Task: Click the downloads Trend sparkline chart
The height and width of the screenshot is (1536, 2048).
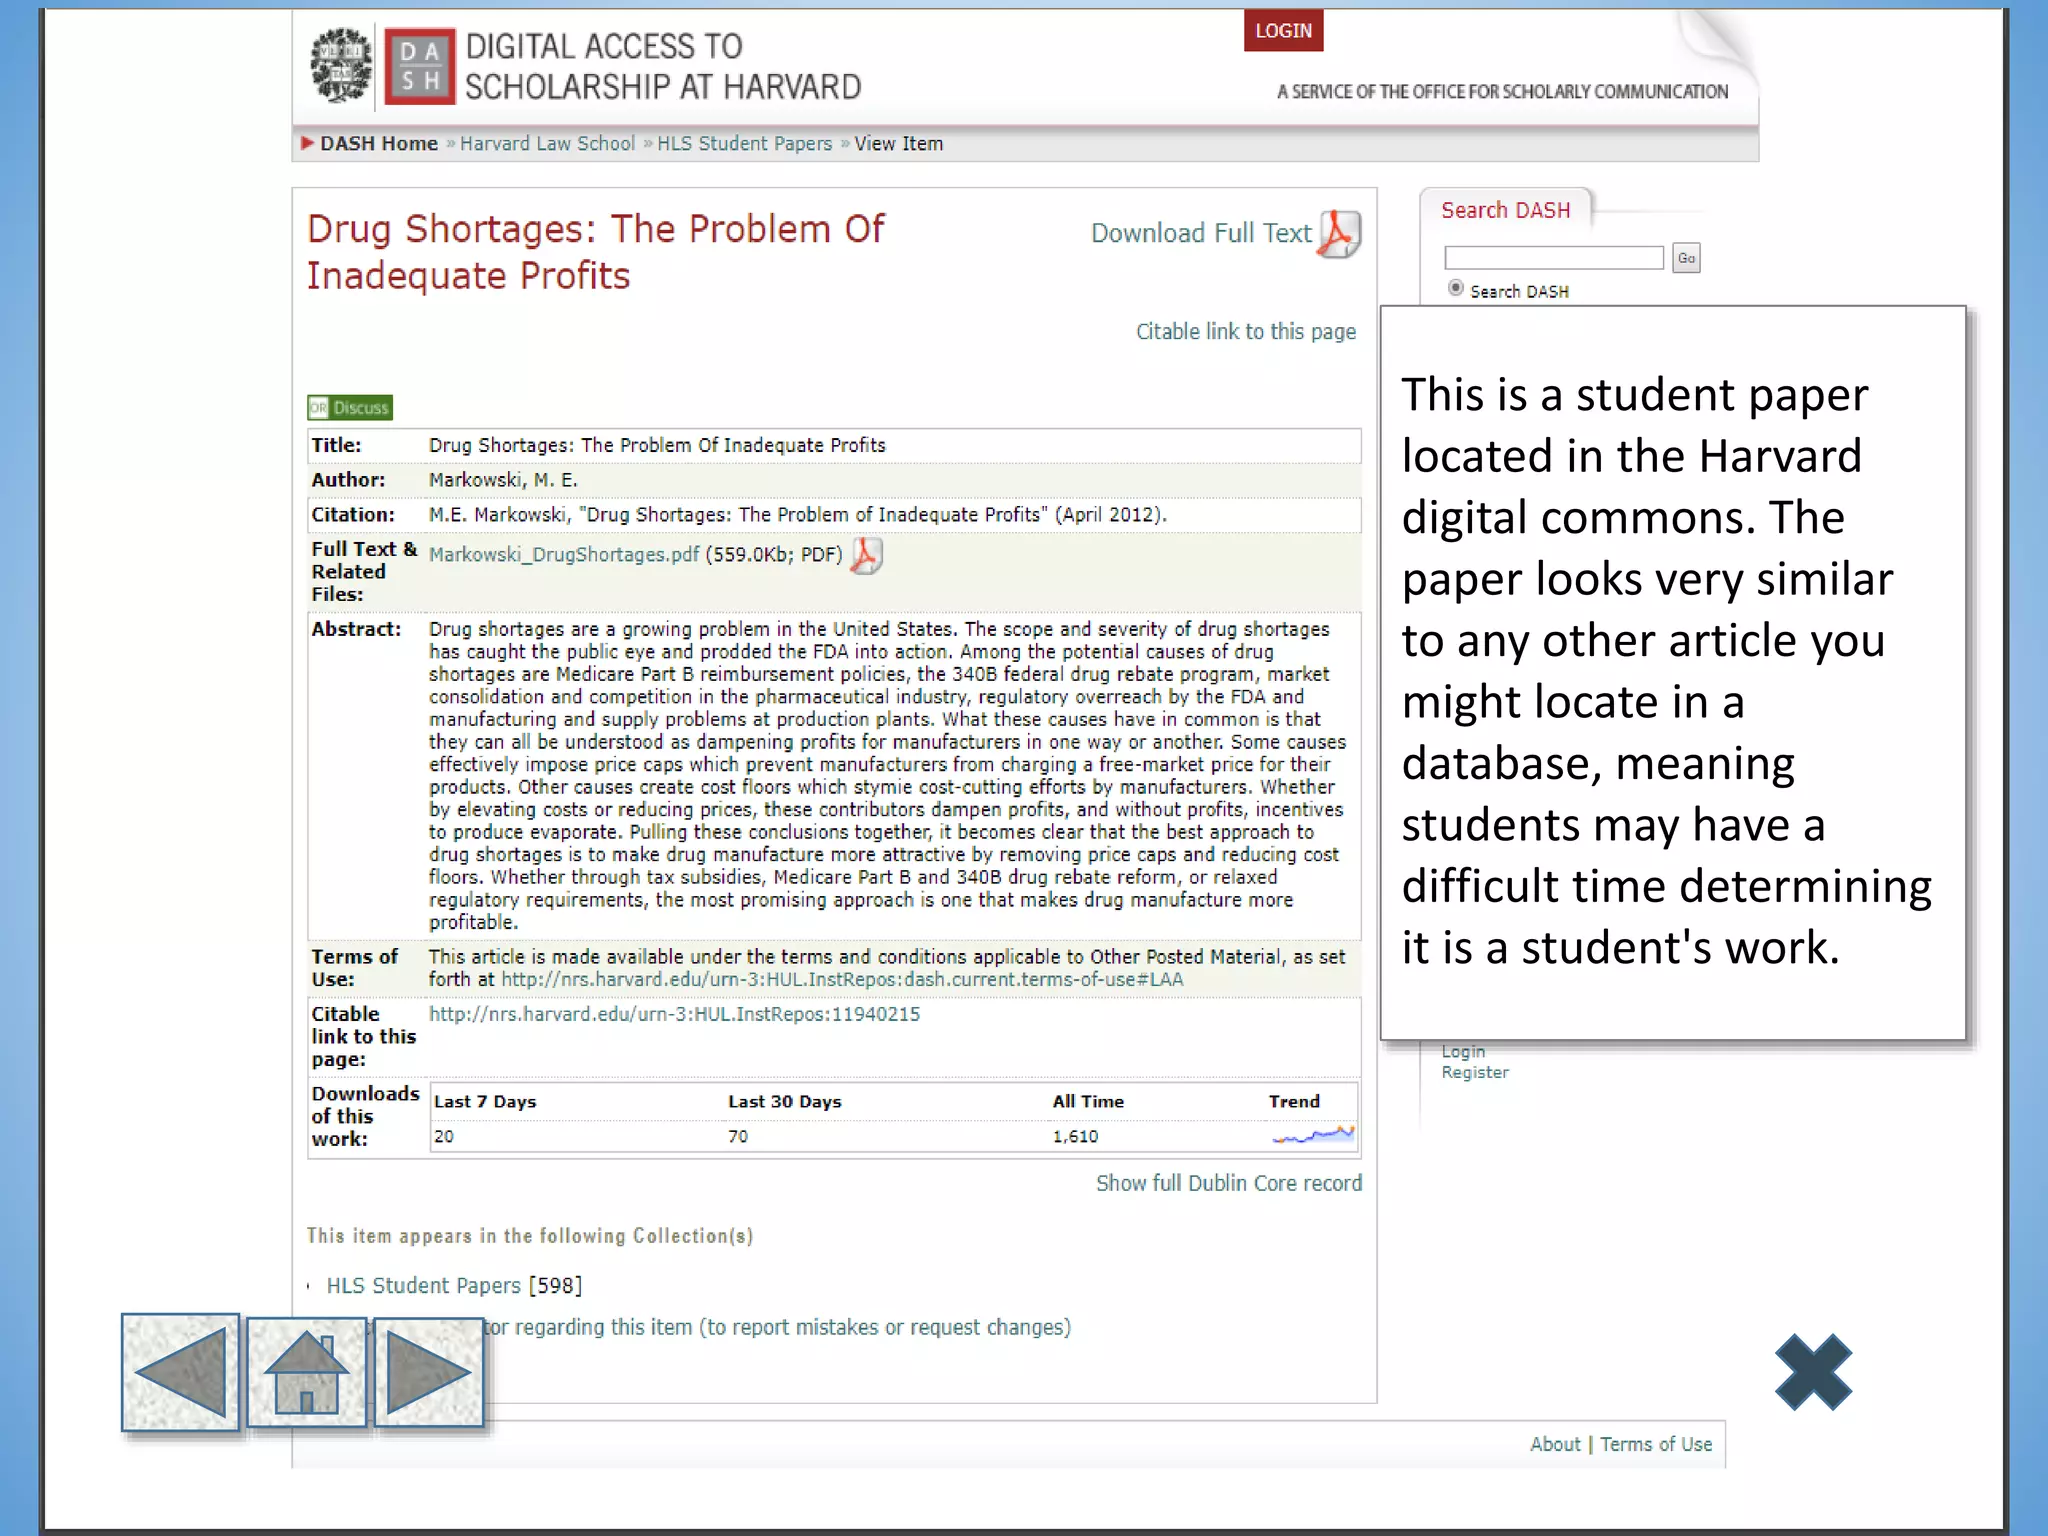Action: [x=1313, y=1136]
